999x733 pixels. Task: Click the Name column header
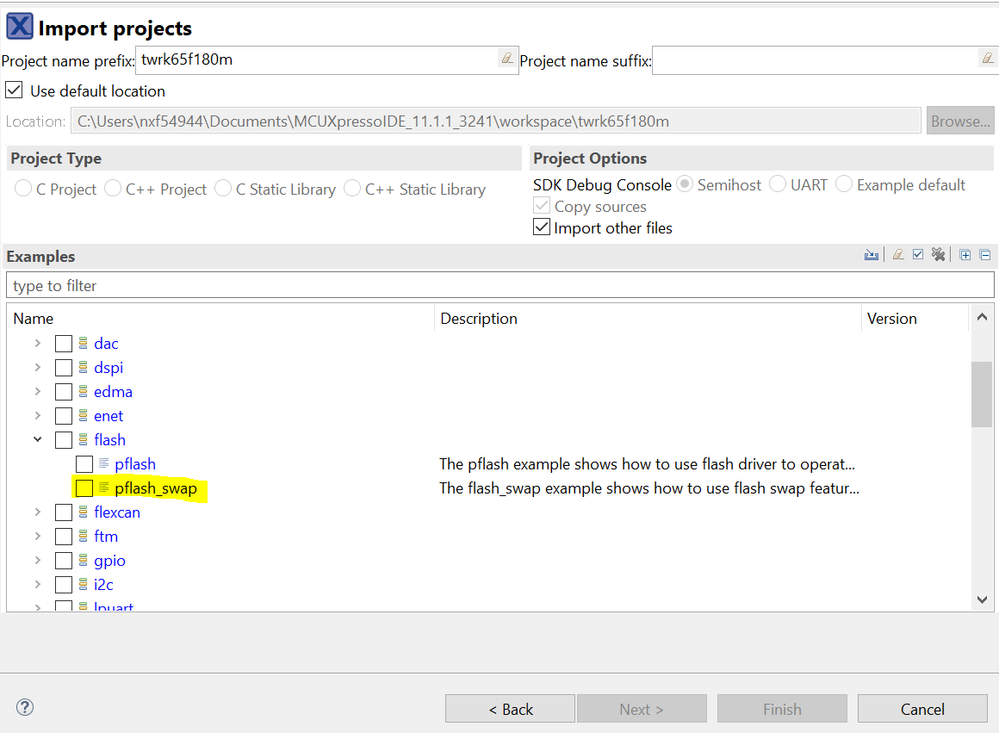click(34, 318)
